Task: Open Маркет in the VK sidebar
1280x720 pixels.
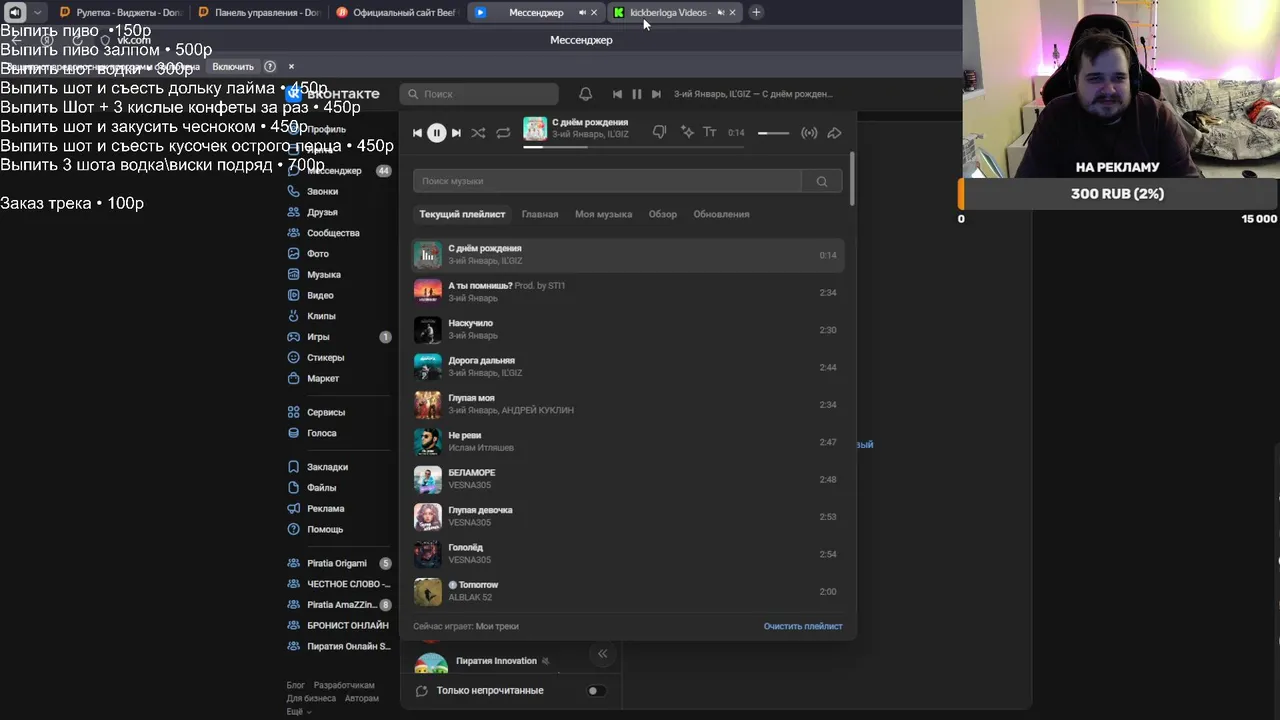Action: pyautogui.click(x=323, y=379)
